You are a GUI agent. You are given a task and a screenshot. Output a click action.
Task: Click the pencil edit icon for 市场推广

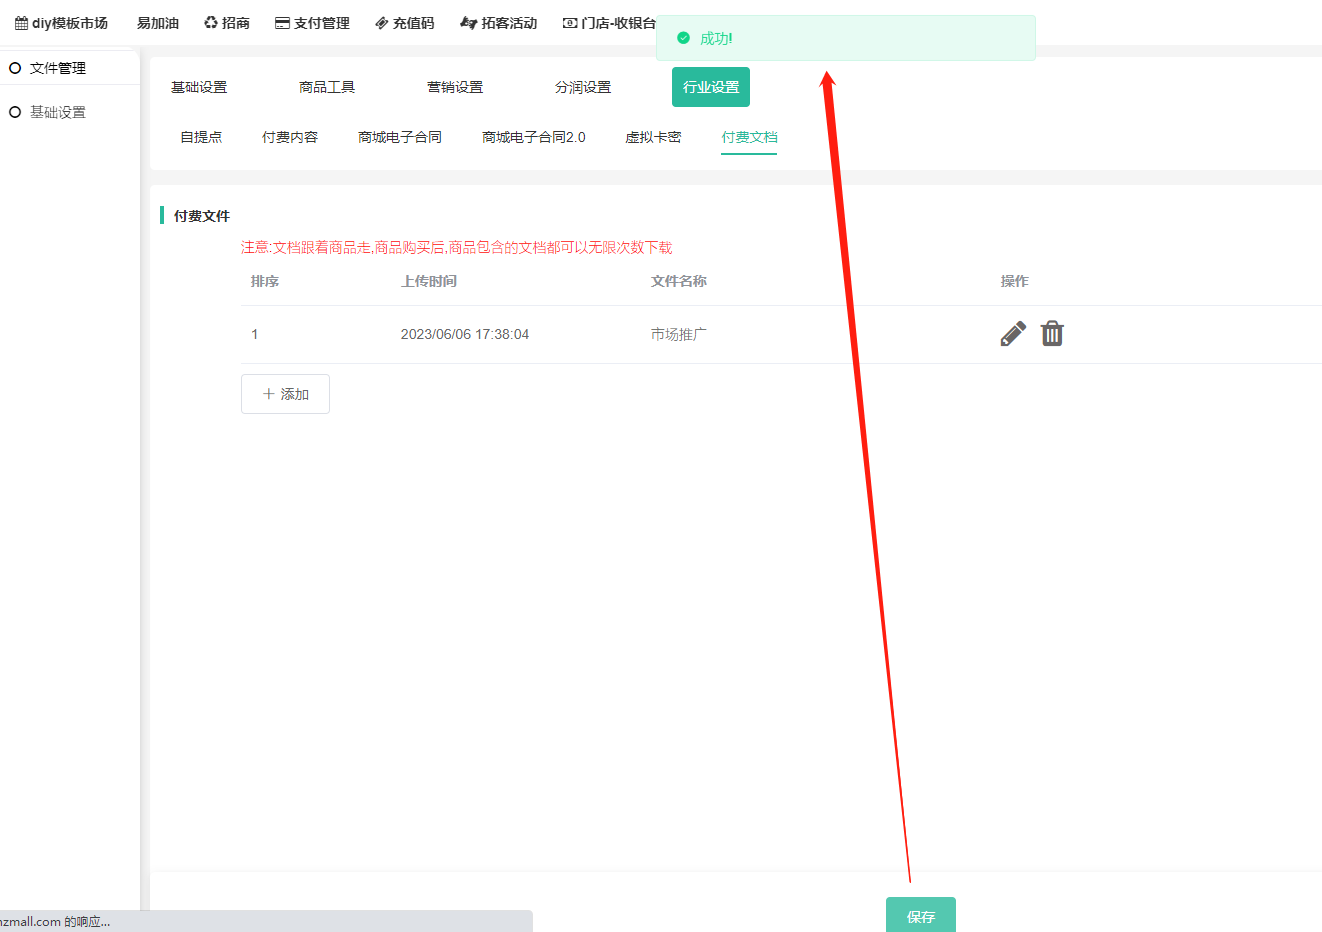tap(1013, 334)
